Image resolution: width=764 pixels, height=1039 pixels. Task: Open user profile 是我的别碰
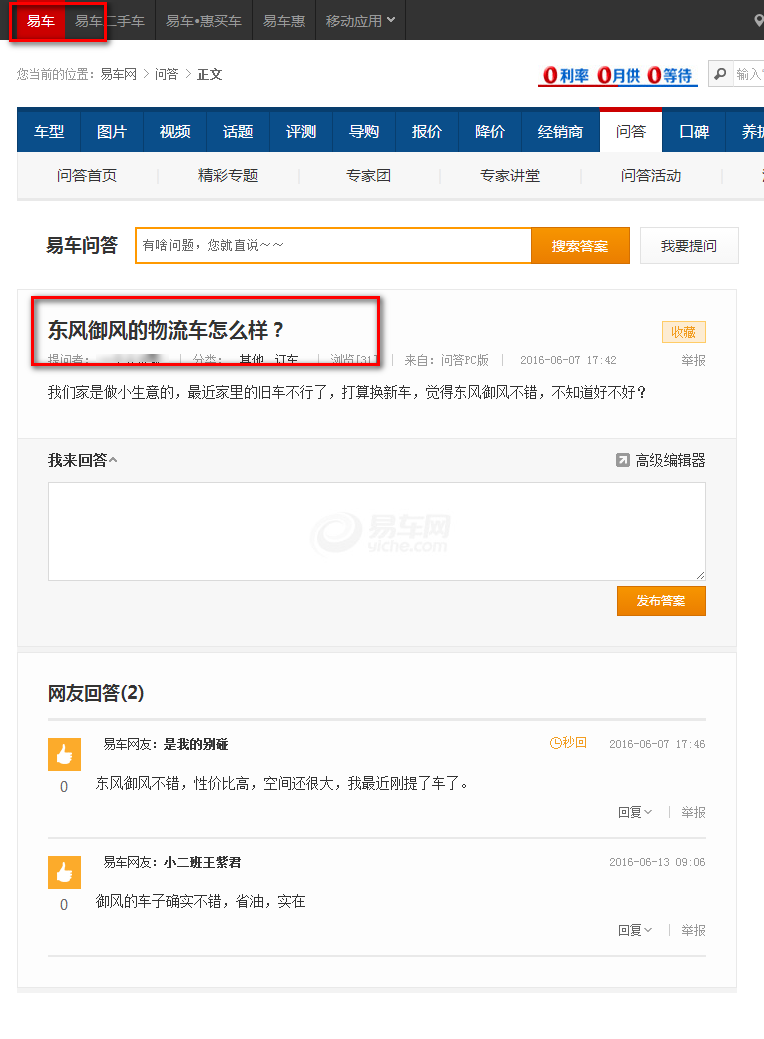pyautogui.click(x=196, y=744)
